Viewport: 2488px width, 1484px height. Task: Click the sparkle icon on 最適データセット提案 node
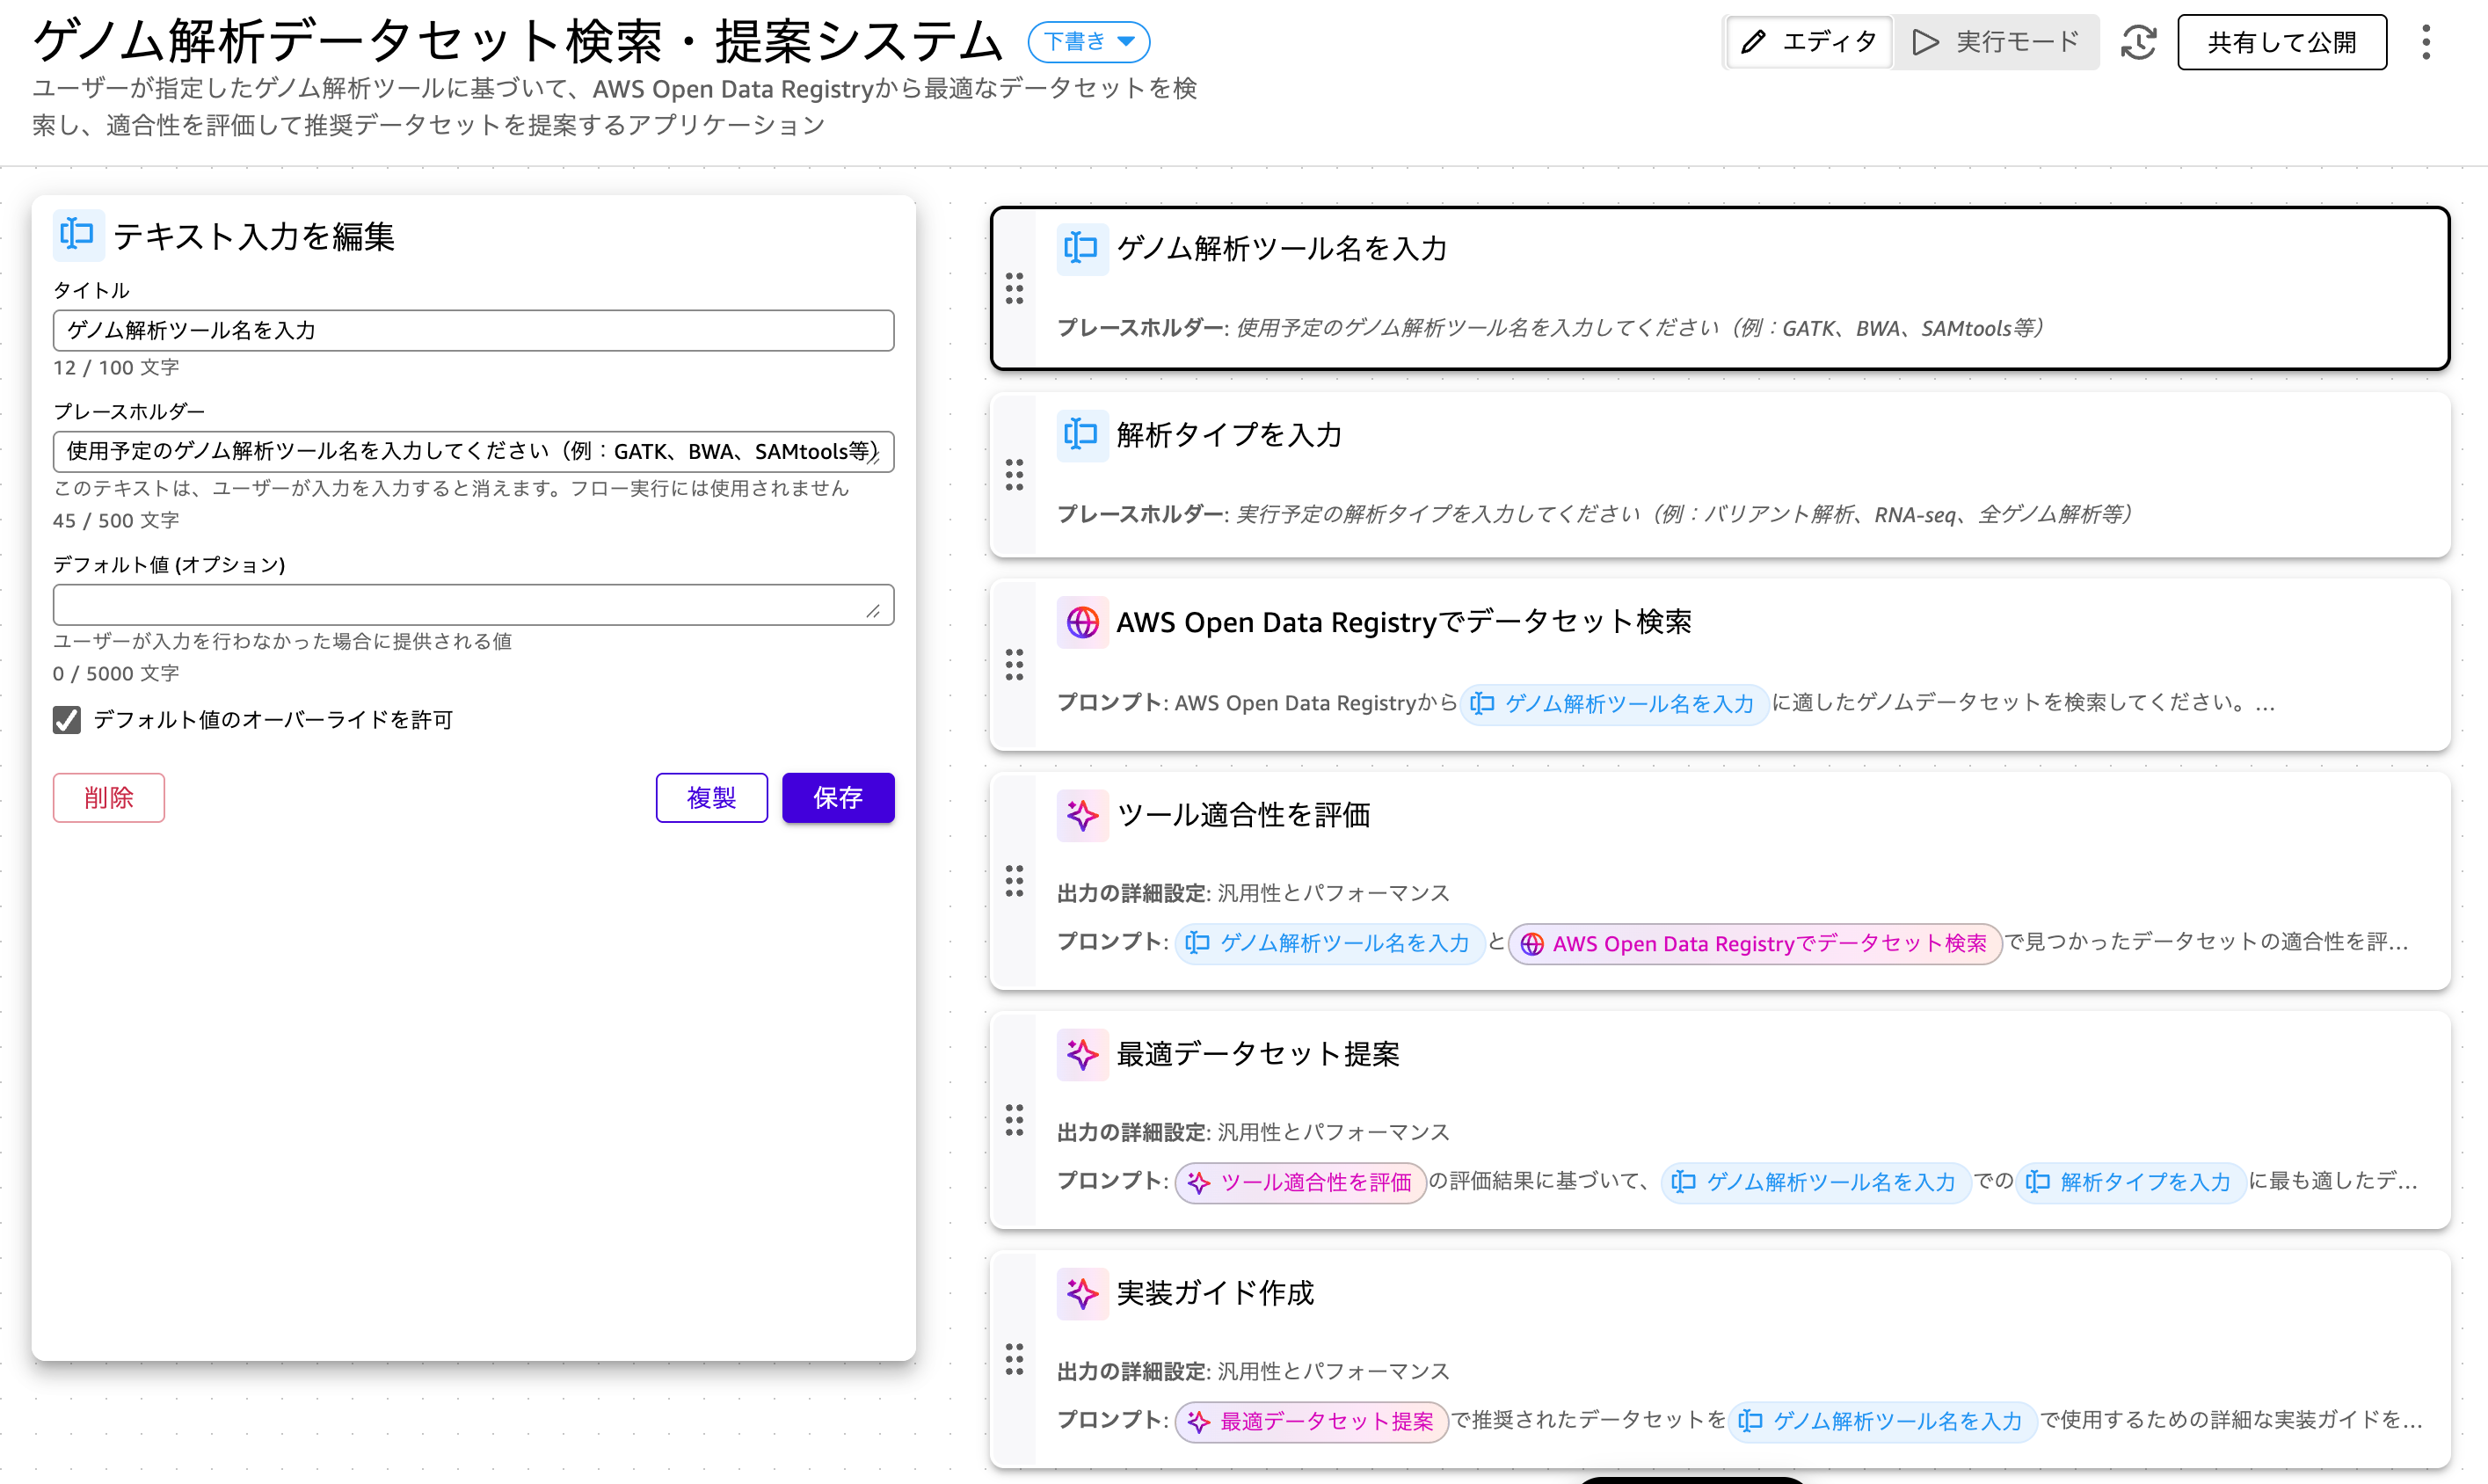[x=1082, y=1054]
